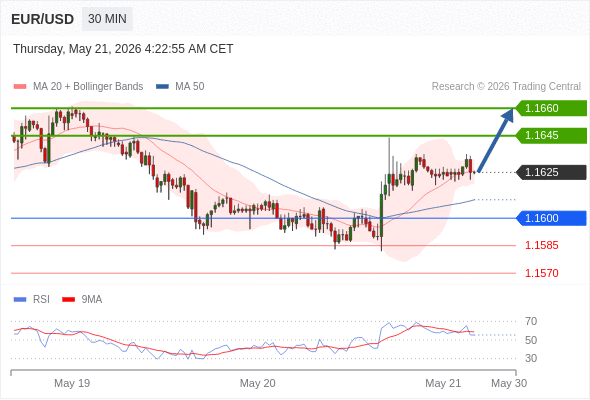The image size is (590, 400).
Task: Click the RSI blue legend swatch
Action: click(x=20, y=300)
